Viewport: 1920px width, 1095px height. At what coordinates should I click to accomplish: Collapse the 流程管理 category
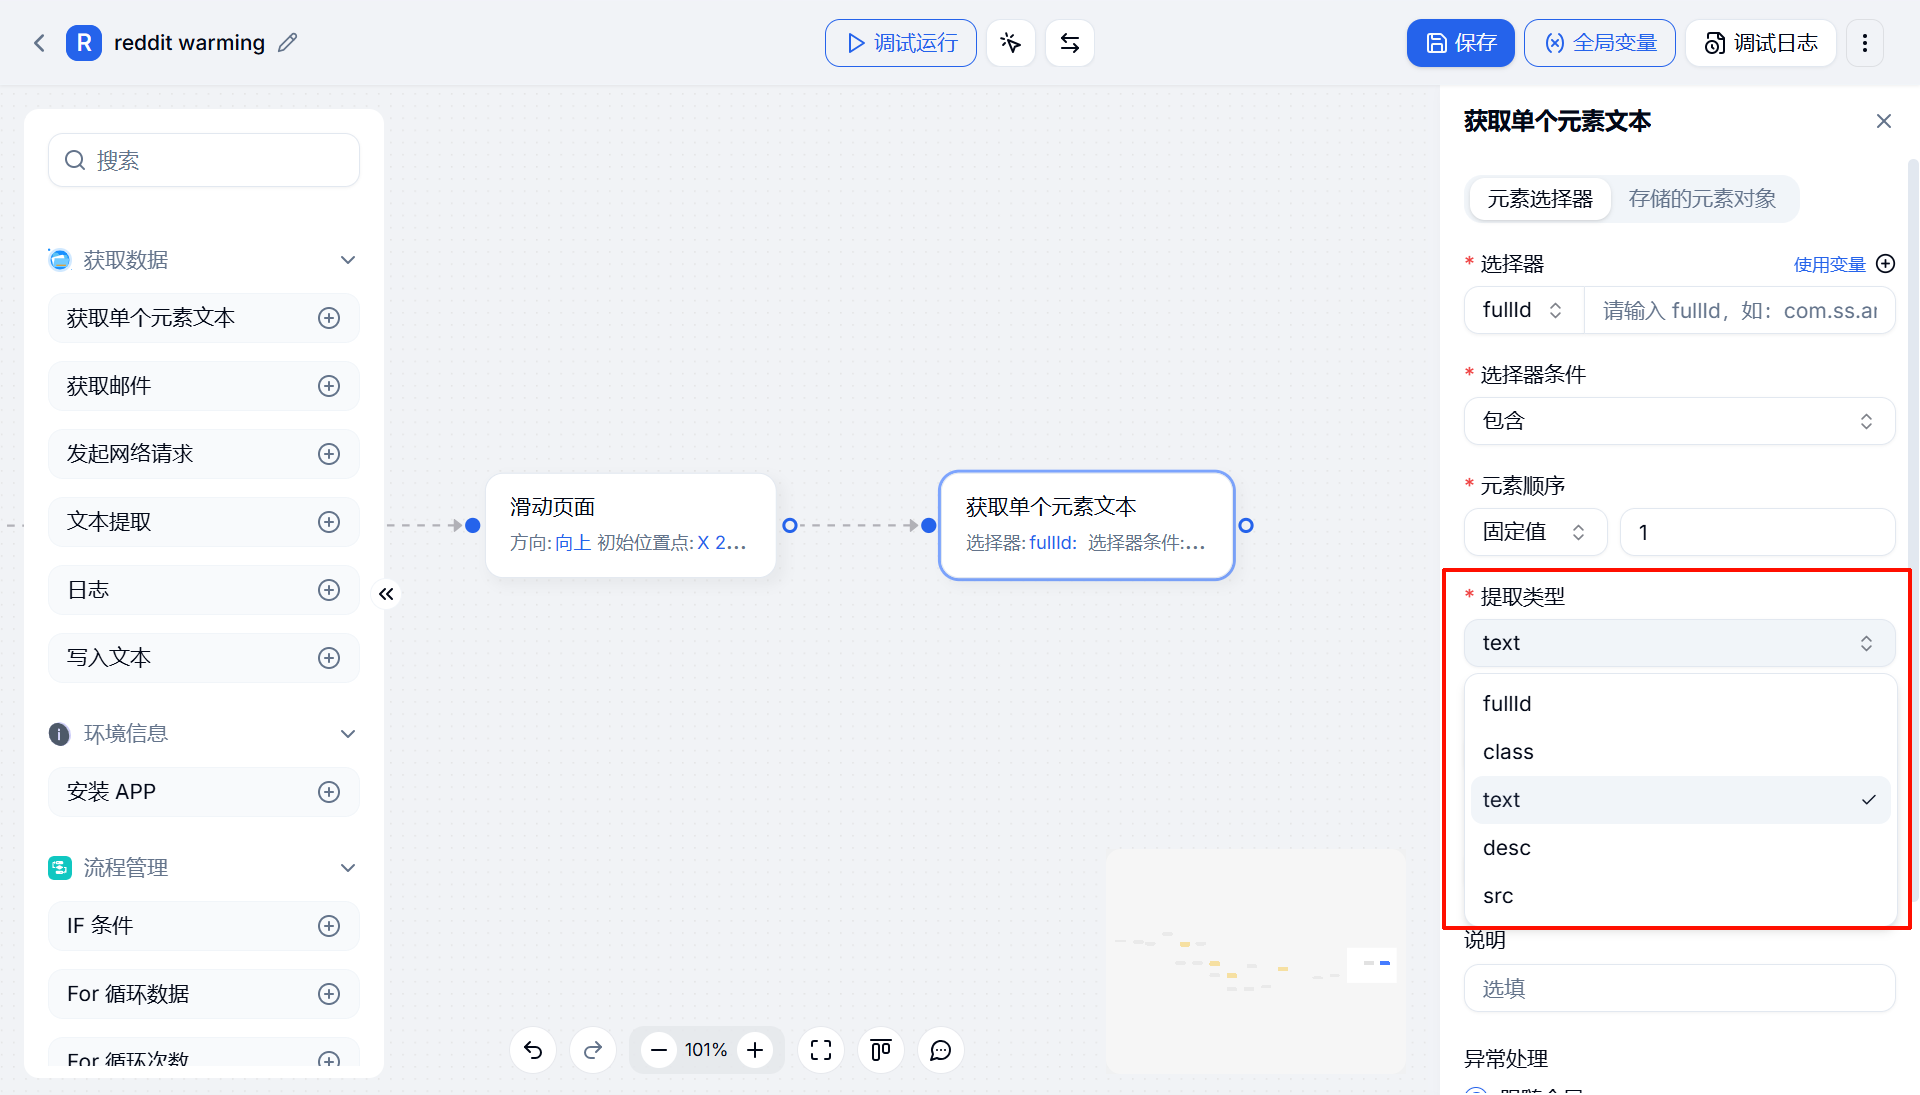point(348,868)
